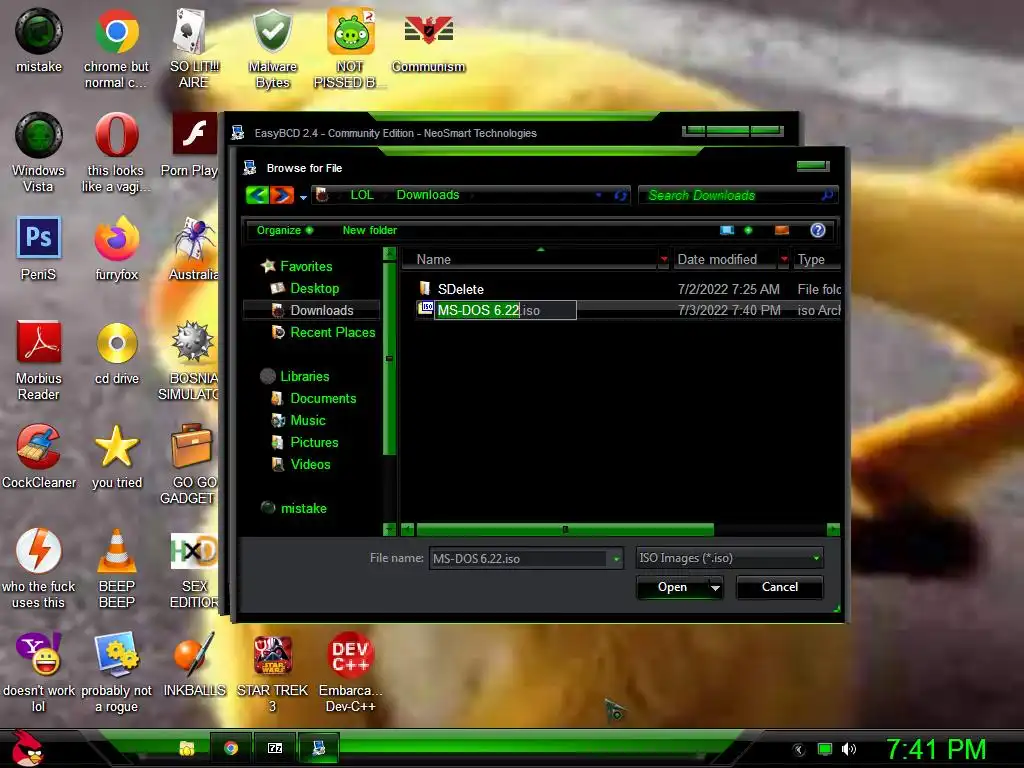Expand the recent locations arrow beside navigation buttons

tap(303, 197)
